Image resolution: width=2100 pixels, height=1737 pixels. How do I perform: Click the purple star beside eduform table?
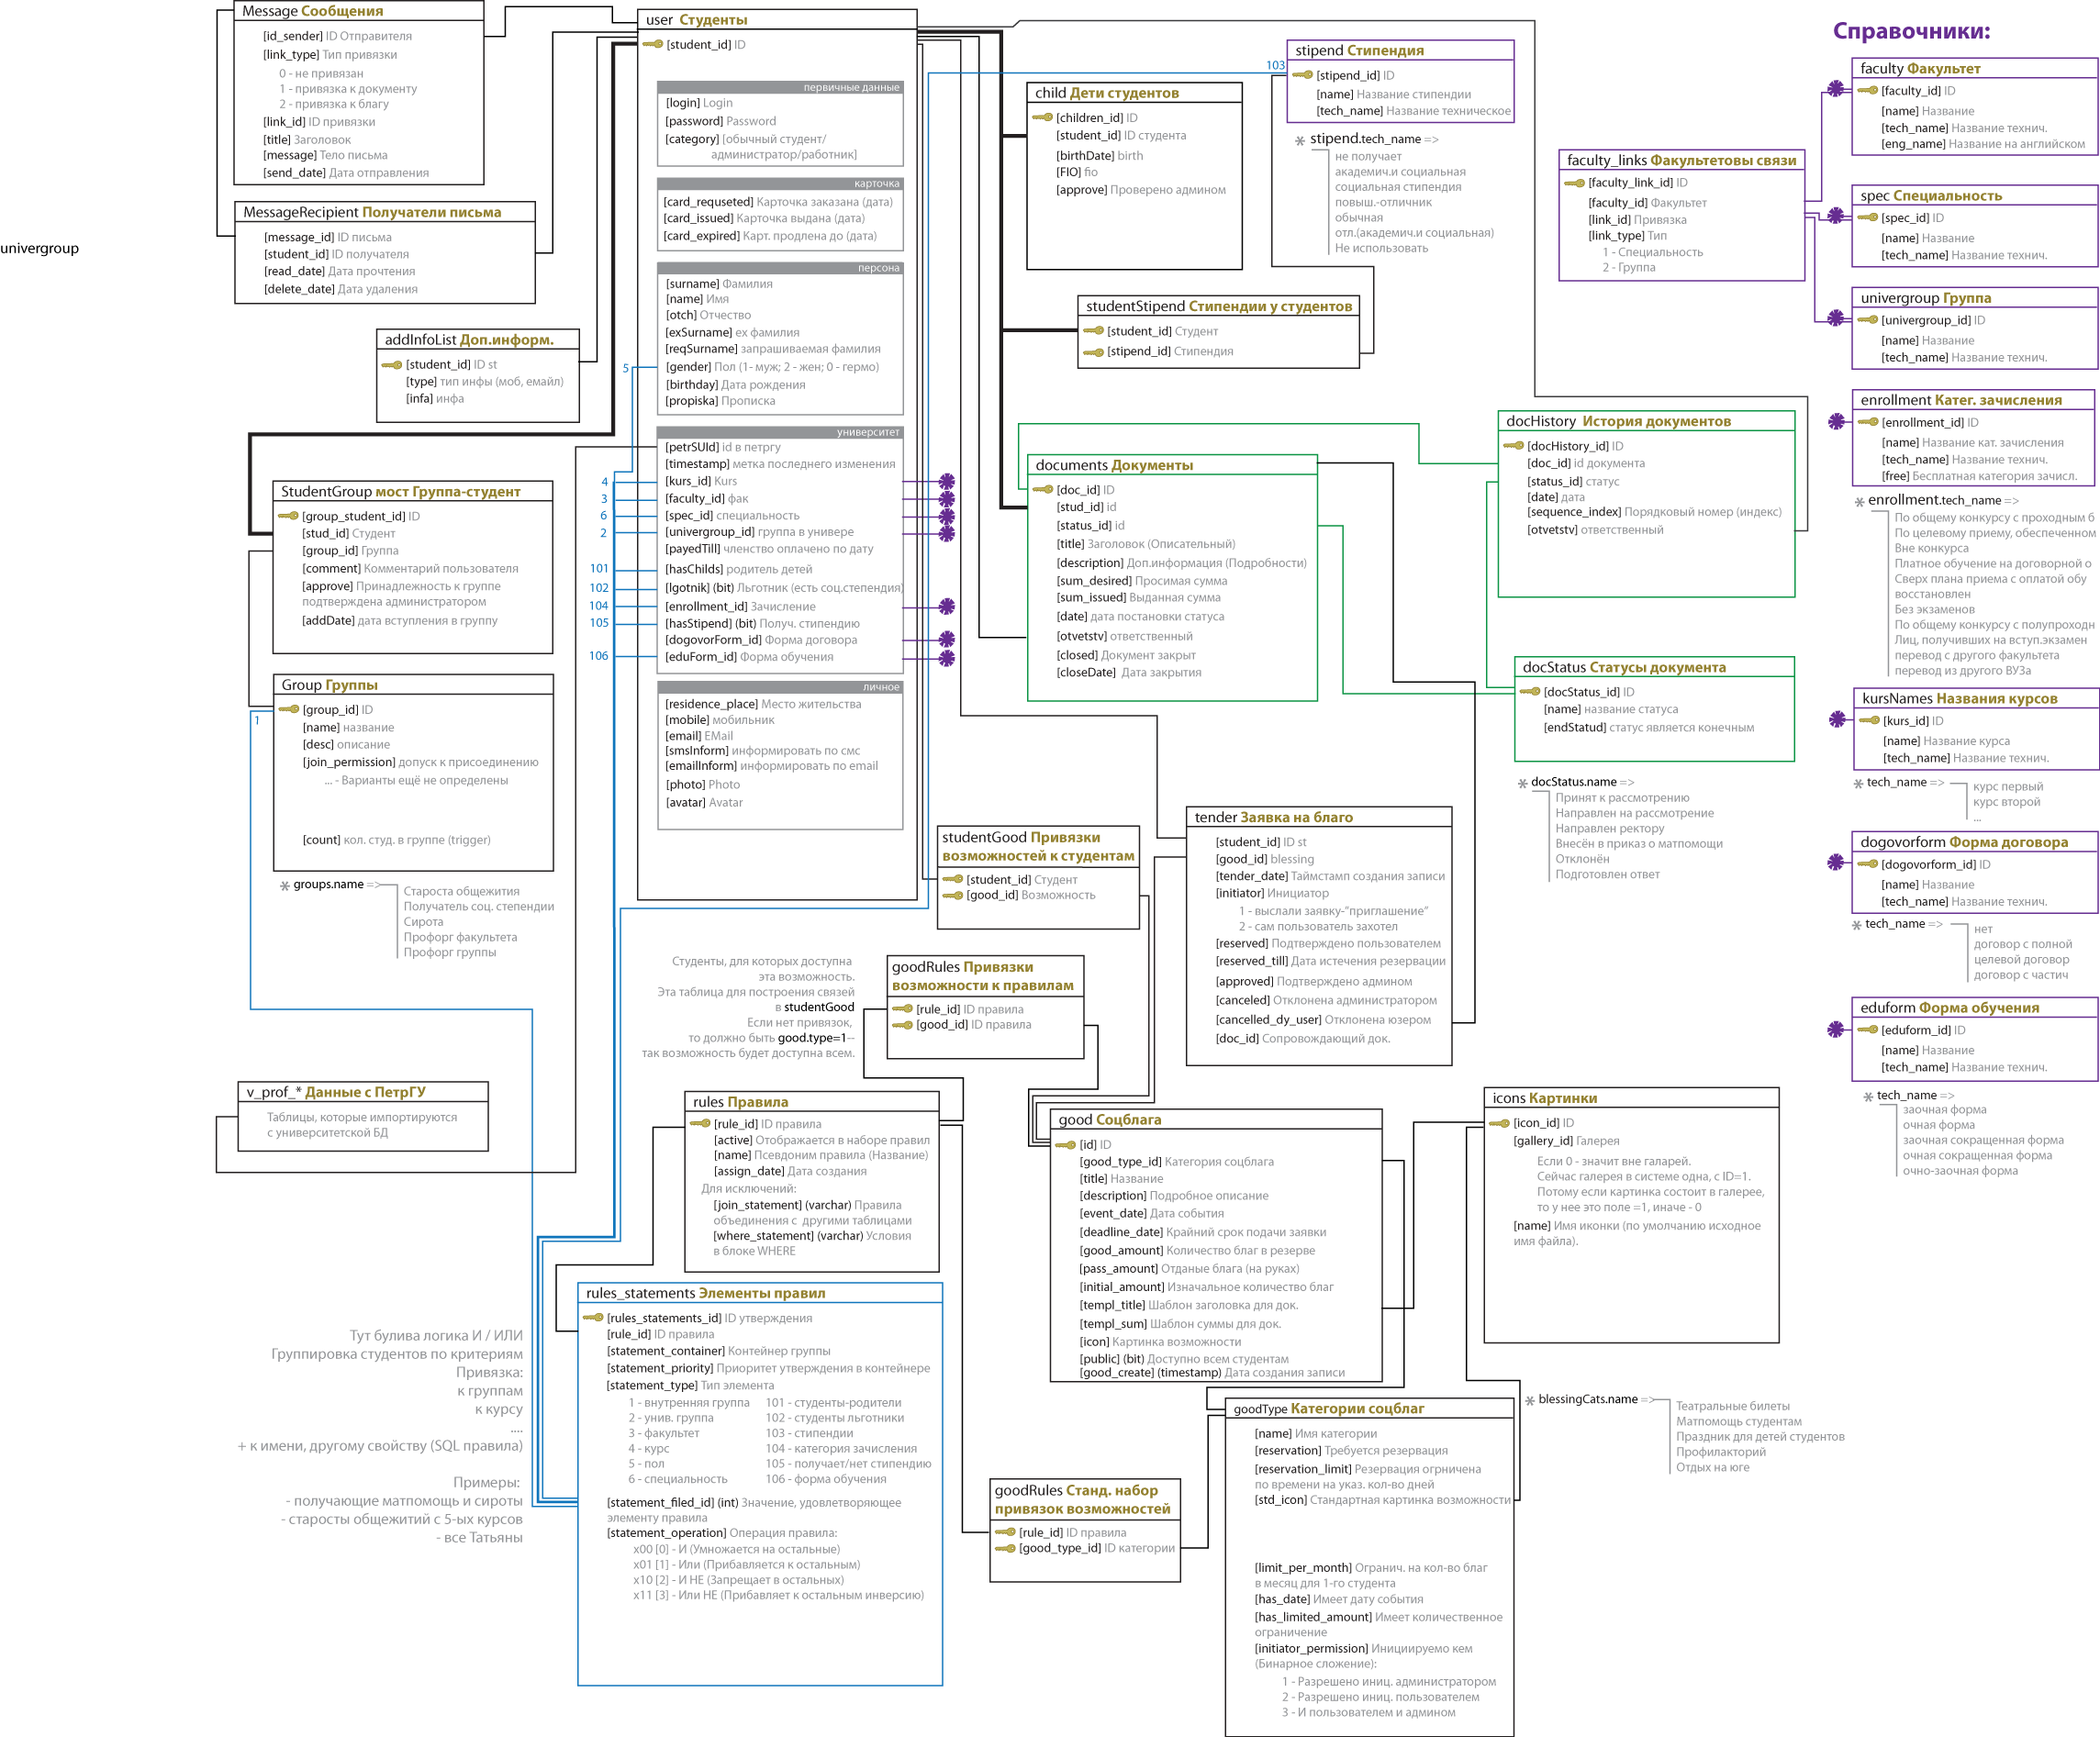(x=1836, y=1029)
